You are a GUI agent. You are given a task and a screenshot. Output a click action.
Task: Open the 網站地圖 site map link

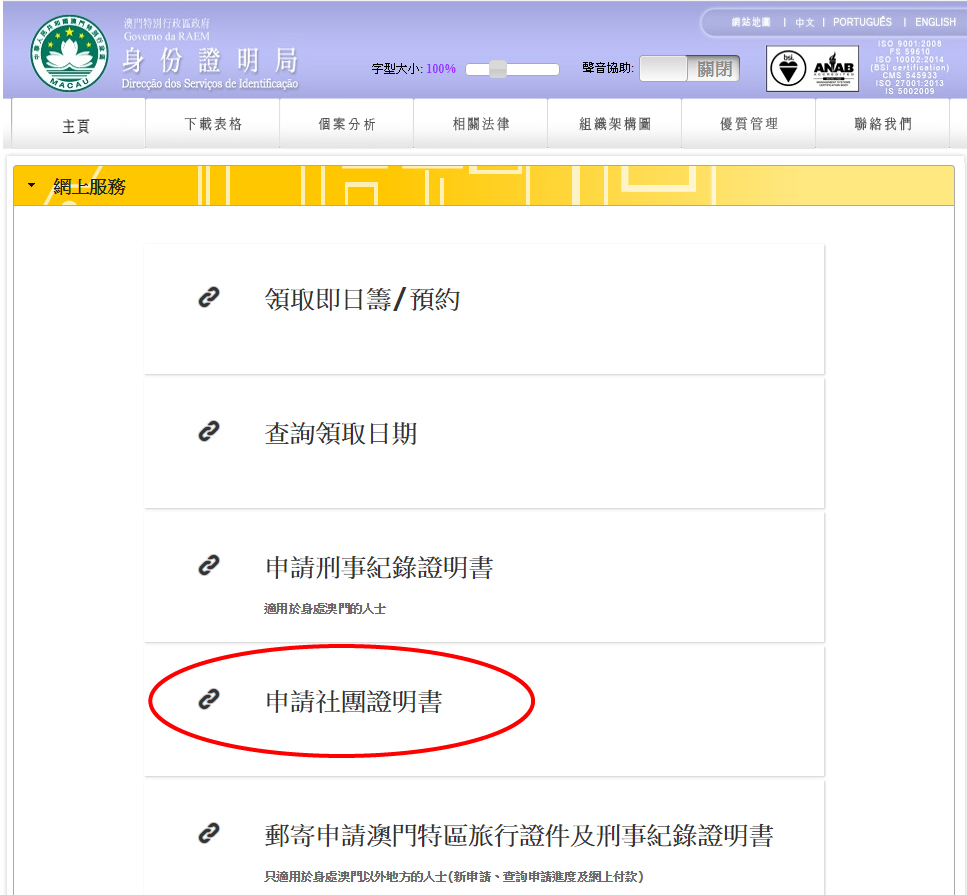[750, 22]
